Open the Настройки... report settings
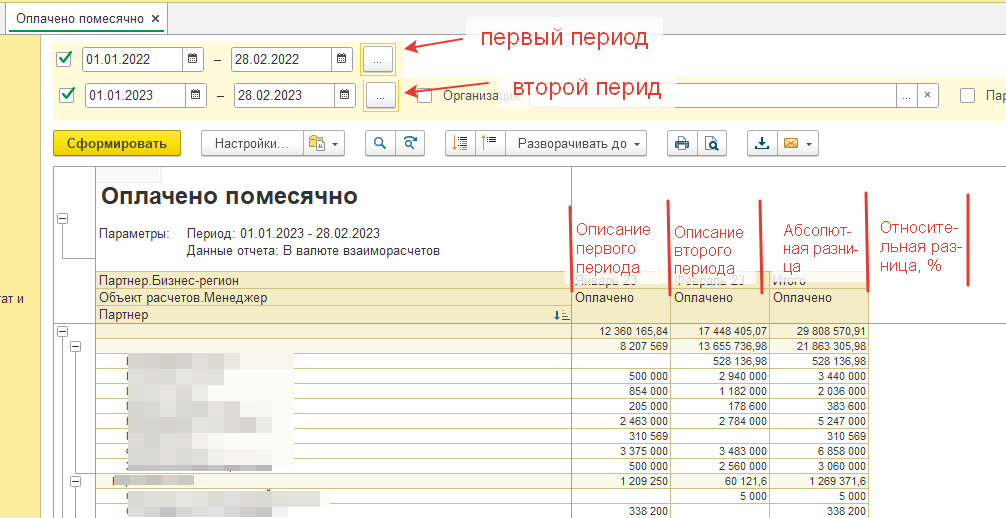Screen dimensions: 1006x518 pyautogui.click(x=251, y=143)
